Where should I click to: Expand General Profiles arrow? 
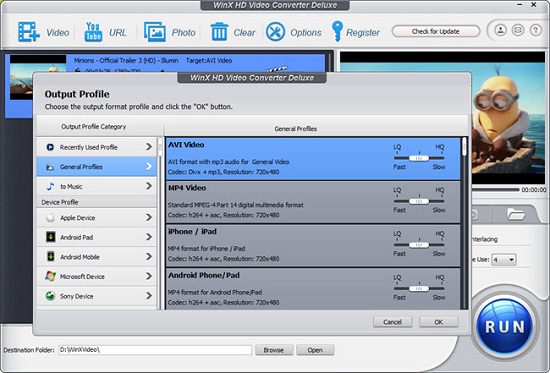coord(149,167)
